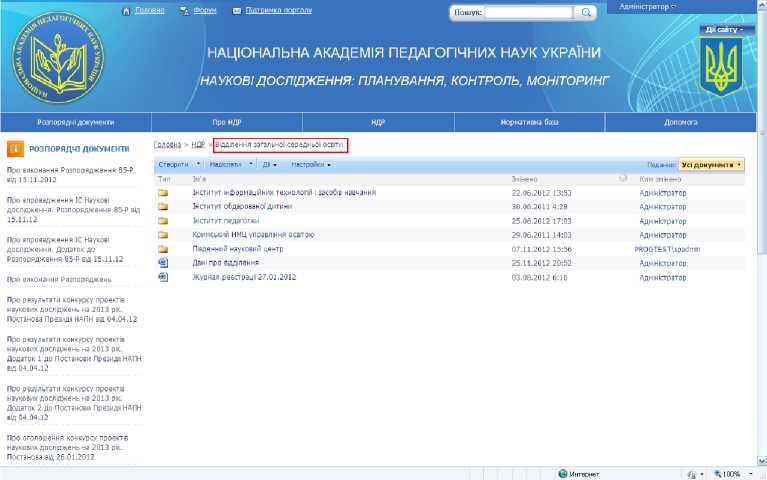Follow the Форум link in header
The width and height of the screenshot is (767, 480).
tap(205, 10)
